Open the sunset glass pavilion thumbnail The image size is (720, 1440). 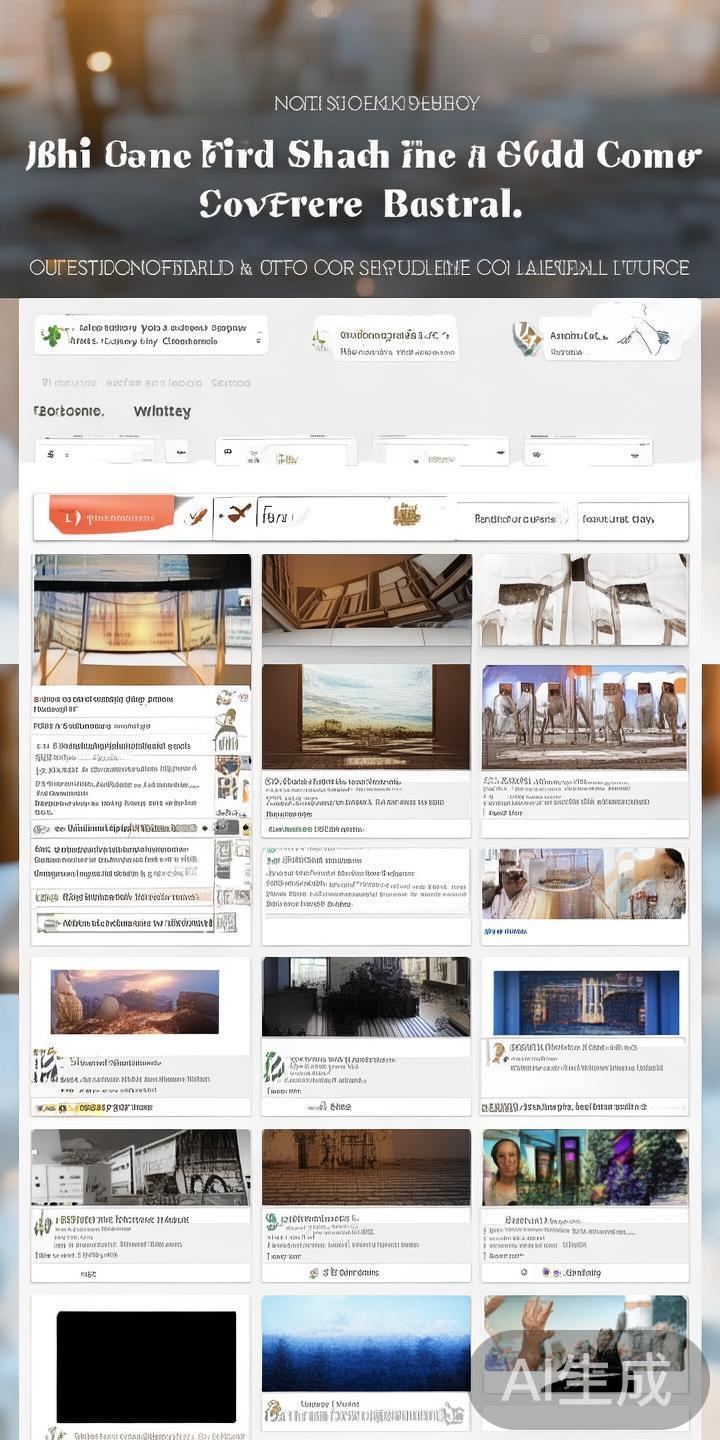(141, 620)
